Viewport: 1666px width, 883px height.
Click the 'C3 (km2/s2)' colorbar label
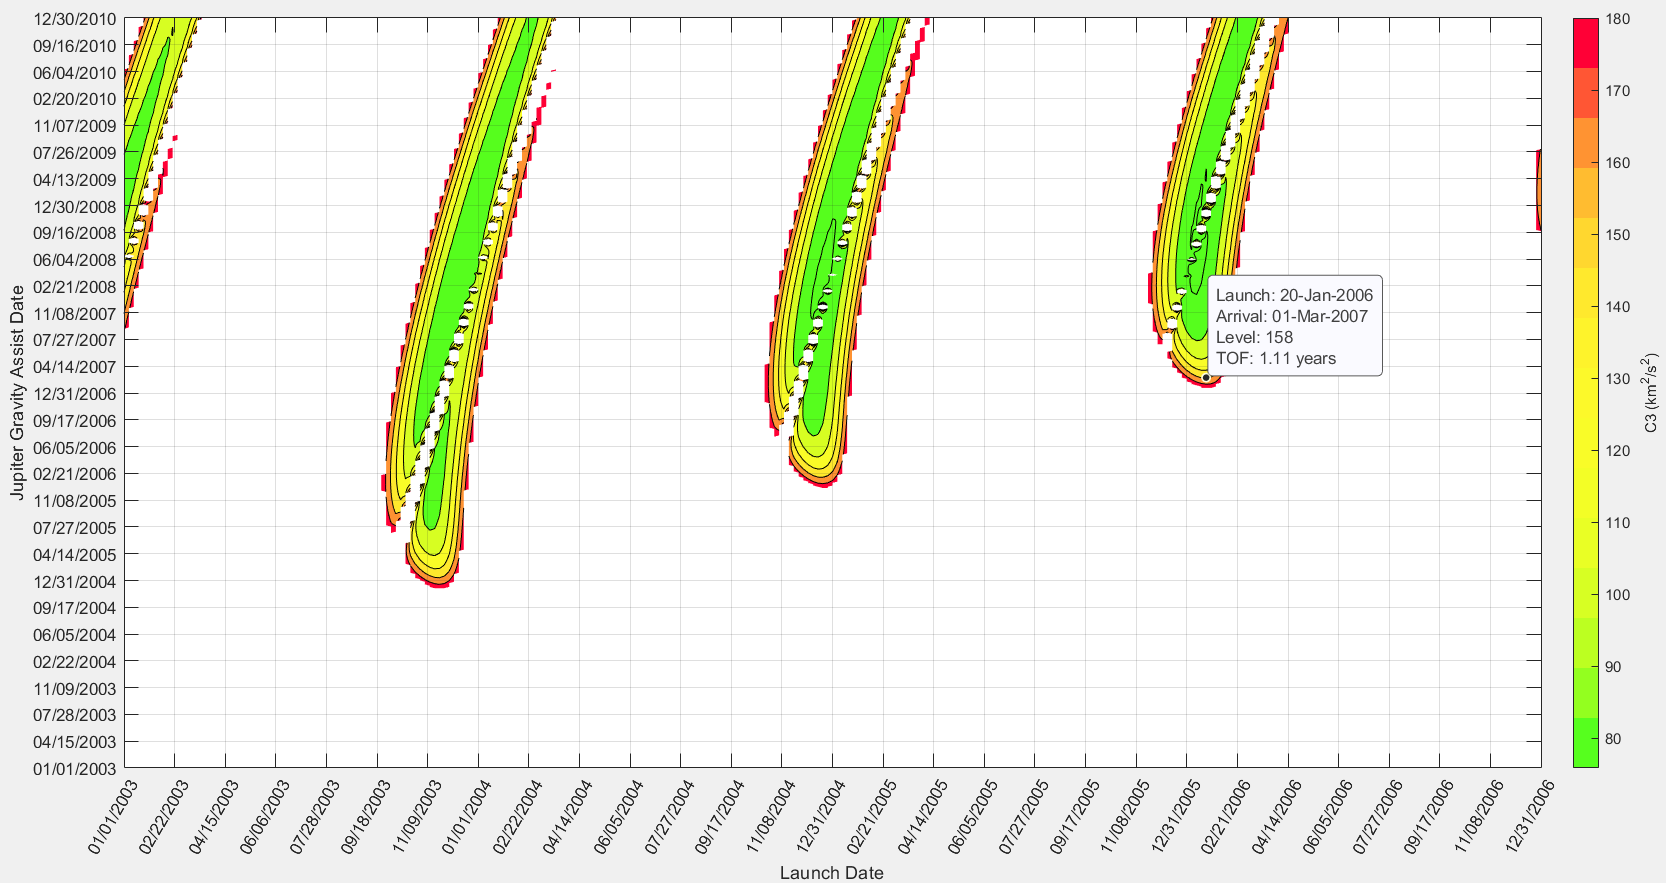click(x=1650, y=392)
